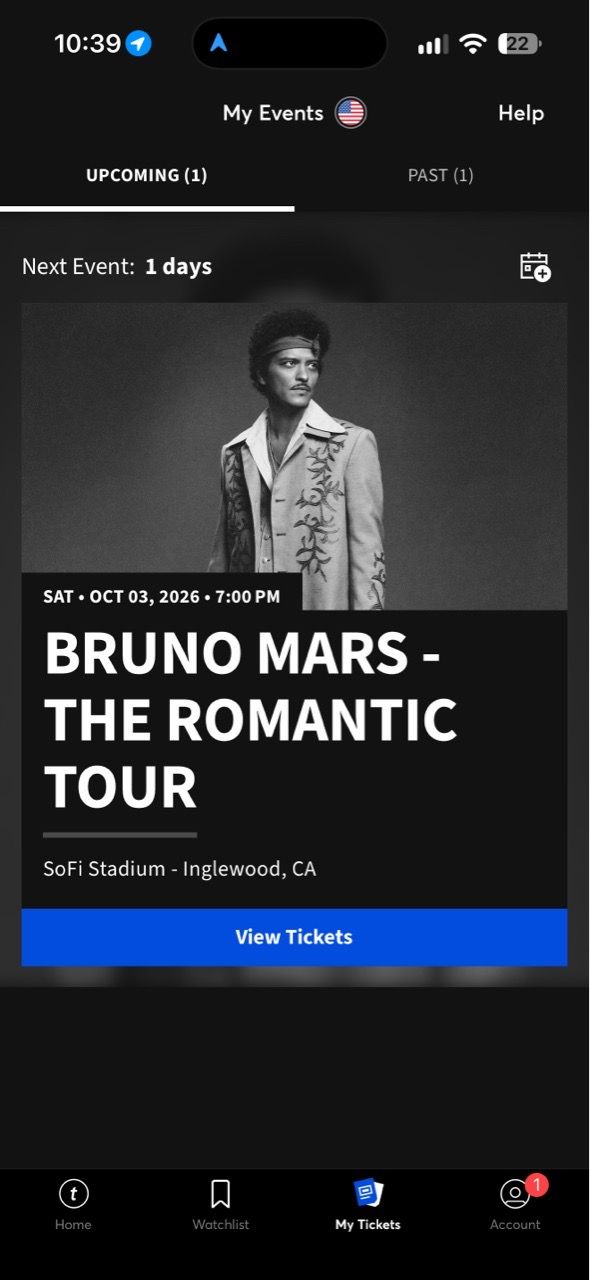The height and width of the screenshot is (1280, 590).
Task: Tap the location services indicator beside the time
Action: (139, 44)
